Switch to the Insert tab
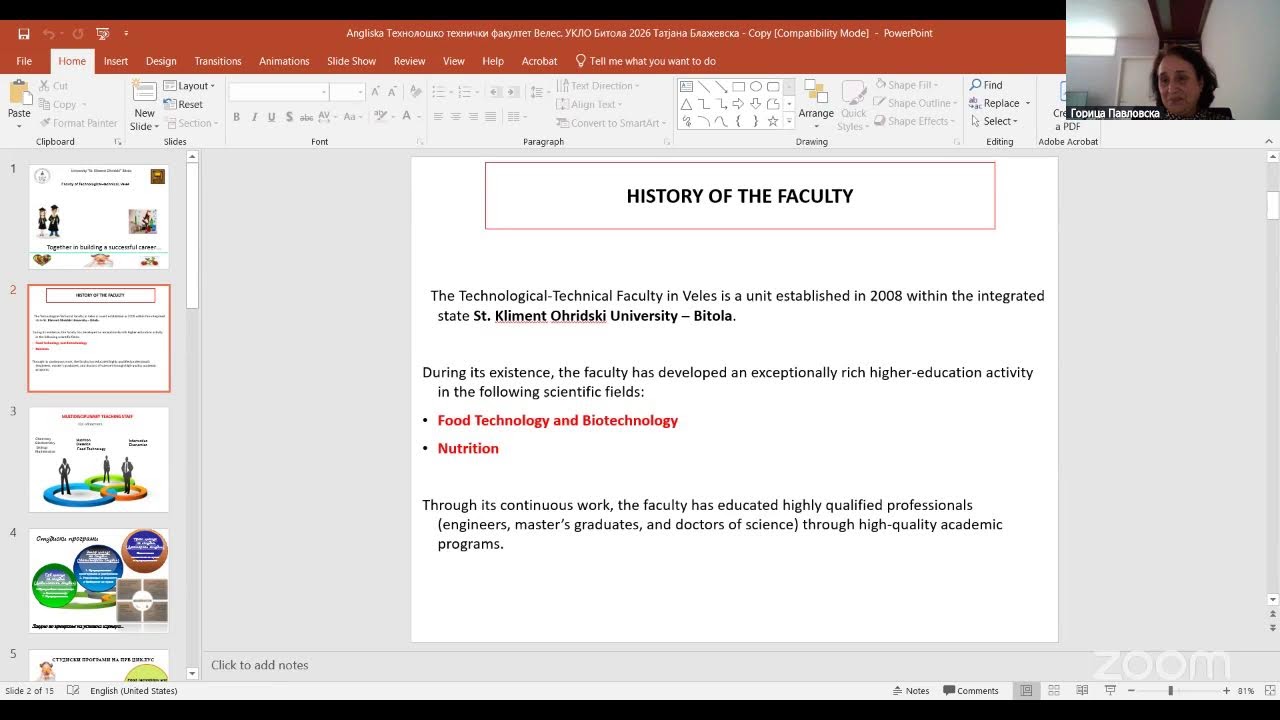The height and width of the screenshot is (720, 1280). 116,61
